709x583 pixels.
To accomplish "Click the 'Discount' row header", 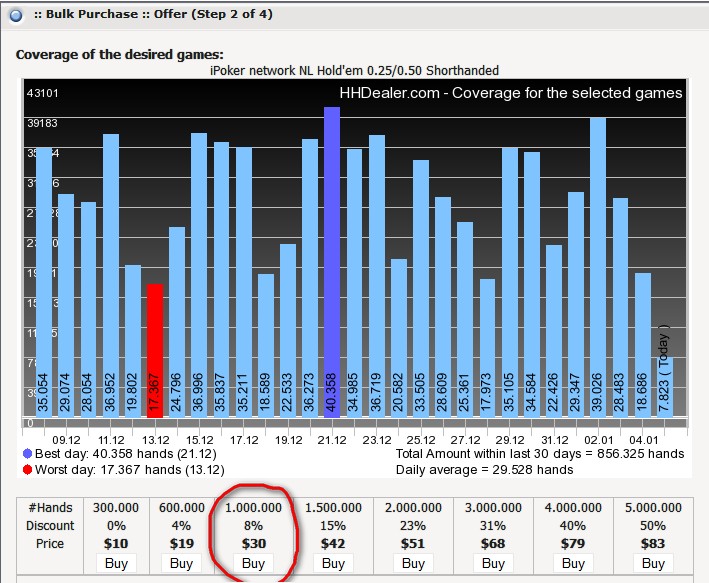I will click(50, 526).
